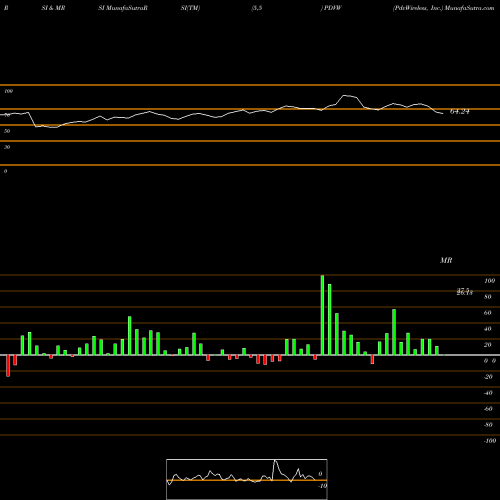500x500 pixels.
Task: Click the PDVW ticker symbol in header
Action: 333,8
